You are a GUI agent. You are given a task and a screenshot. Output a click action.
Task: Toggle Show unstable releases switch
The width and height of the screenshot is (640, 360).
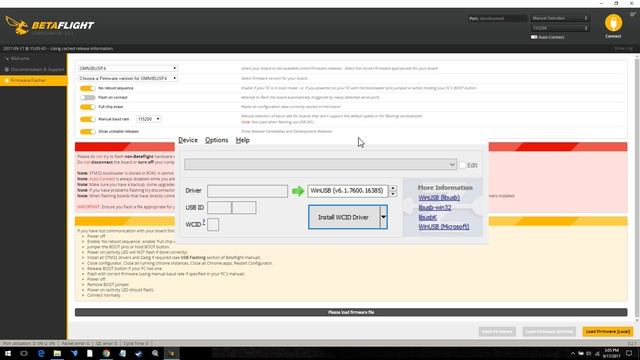87,131
